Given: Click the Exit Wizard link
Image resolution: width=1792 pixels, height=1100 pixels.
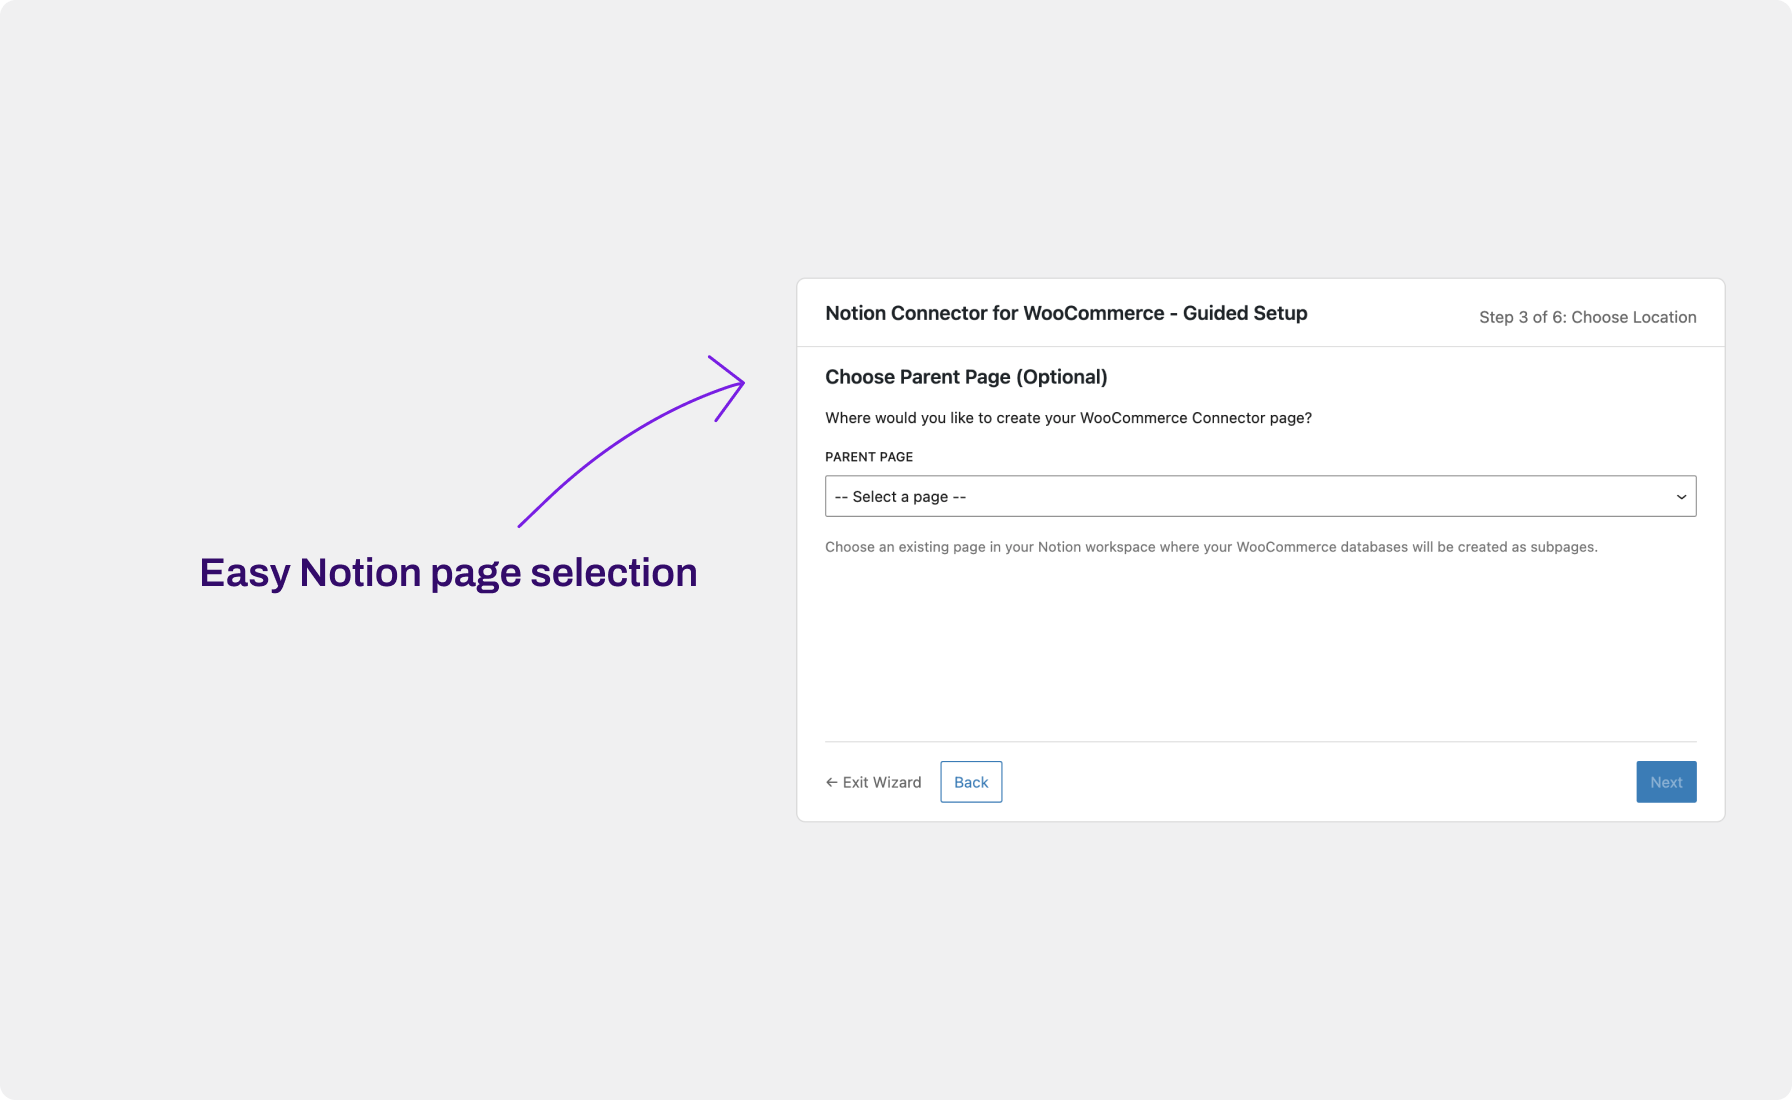Looking at the screenshot, I should pyautogui.click(x=880, y=782).
